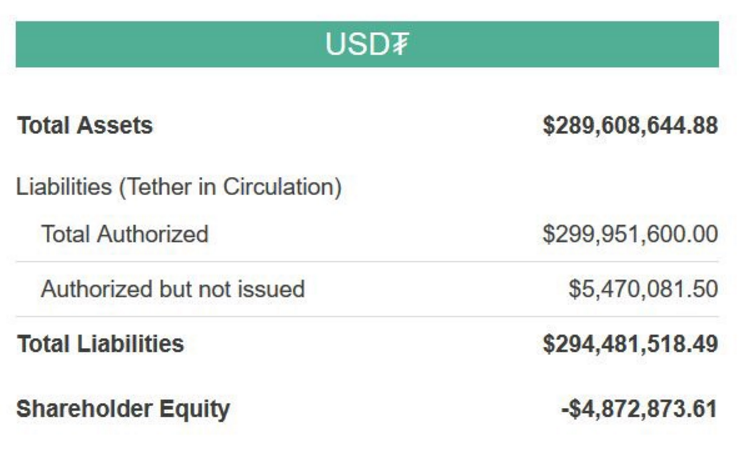Click the $299,951,600.00 authorized amount
This screenshot has height=465, width=751.
click(x=630, y=234)
